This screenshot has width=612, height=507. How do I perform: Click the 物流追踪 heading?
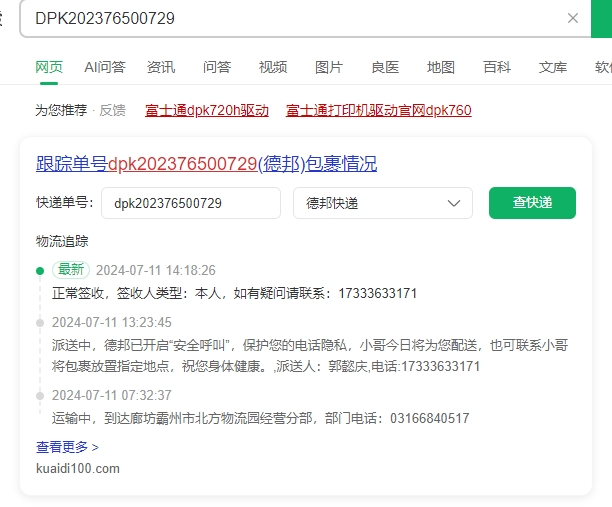point(62,241)
